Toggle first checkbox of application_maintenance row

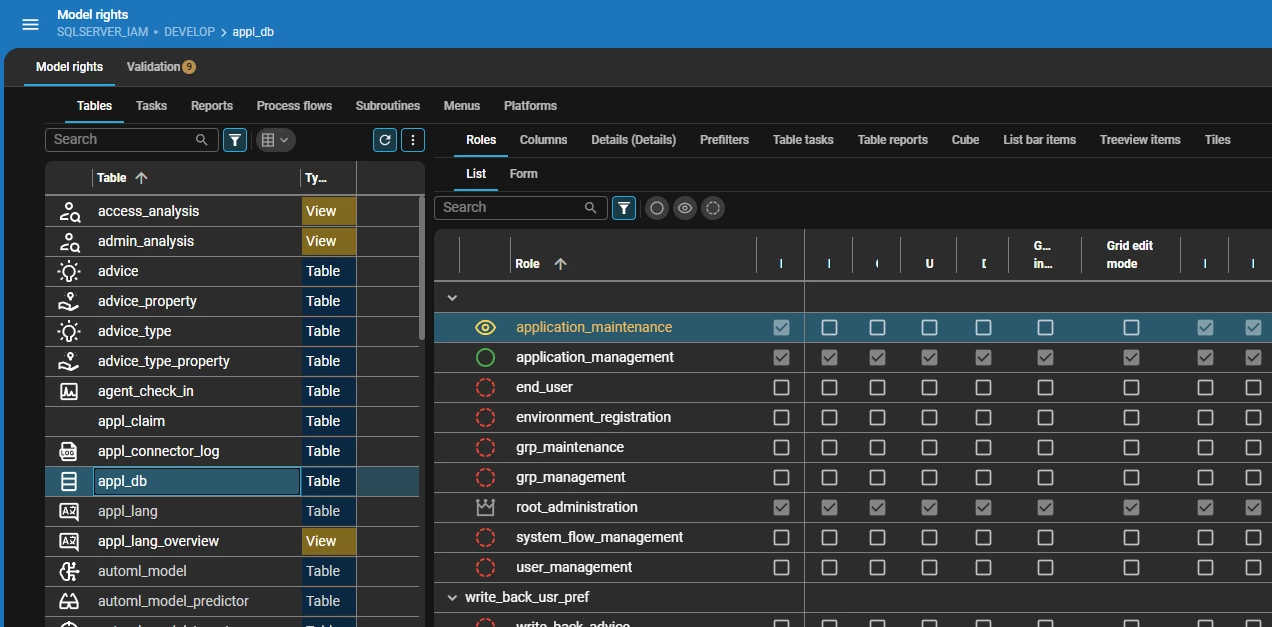tap(781, 327)
